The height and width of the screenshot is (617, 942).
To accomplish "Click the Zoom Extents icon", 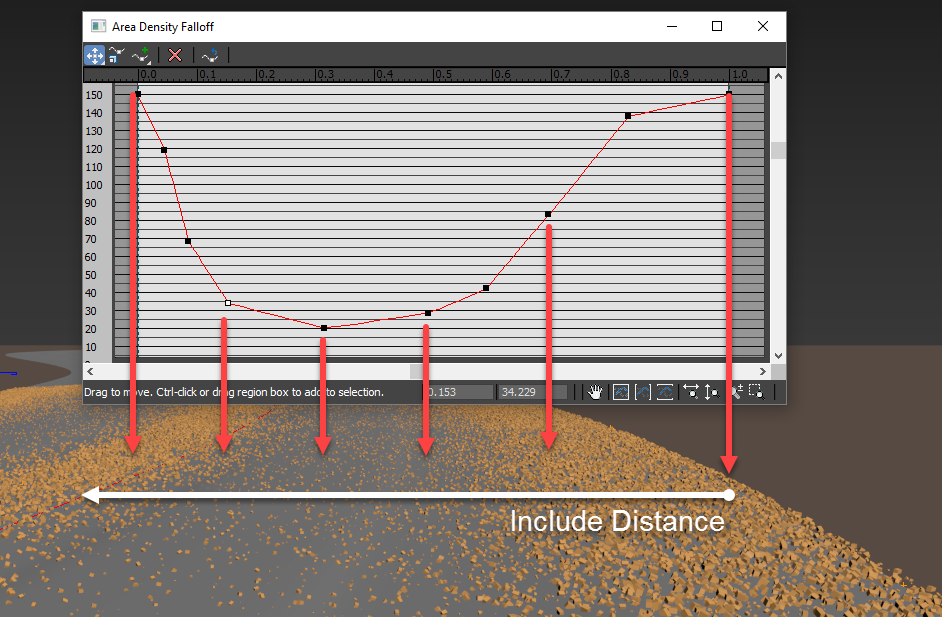I will point(621,392).
